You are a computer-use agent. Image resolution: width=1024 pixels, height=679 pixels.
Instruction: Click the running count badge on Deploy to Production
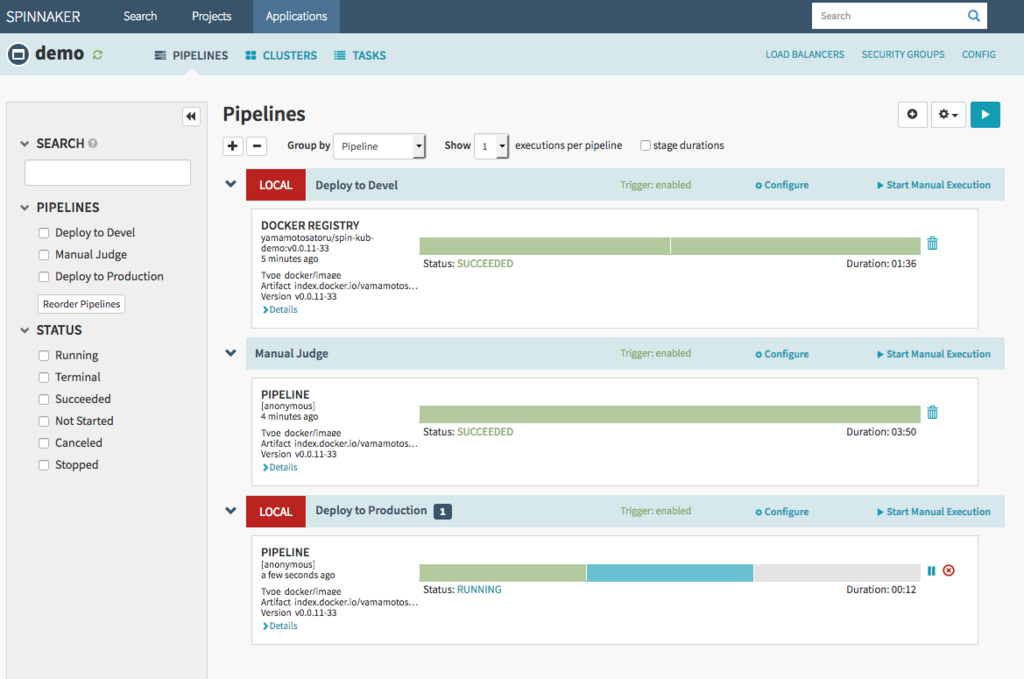(x=443, y=511)
